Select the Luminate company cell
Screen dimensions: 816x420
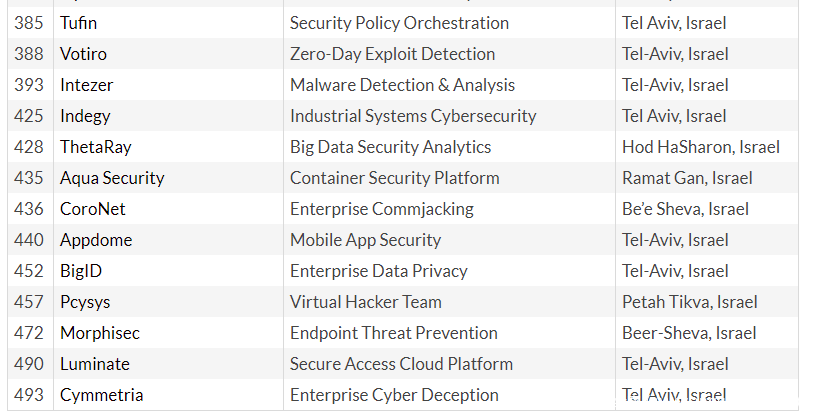(x=95, y=364)
